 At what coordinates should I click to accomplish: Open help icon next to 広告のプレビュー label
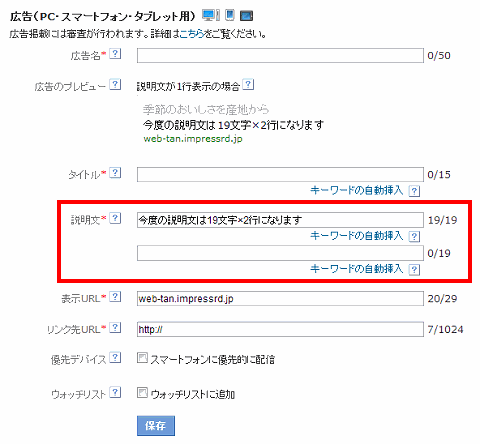point(115,84)
